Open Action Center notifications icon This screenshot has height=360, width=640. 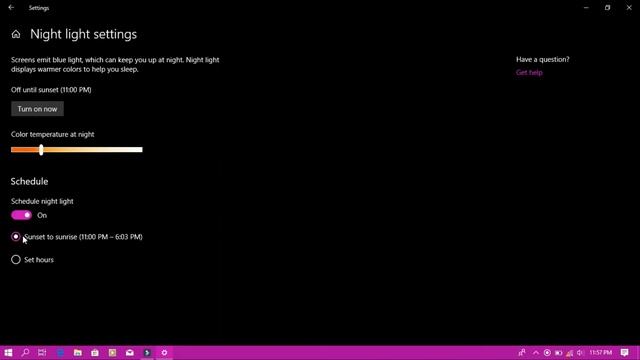(x=624, y=353)
